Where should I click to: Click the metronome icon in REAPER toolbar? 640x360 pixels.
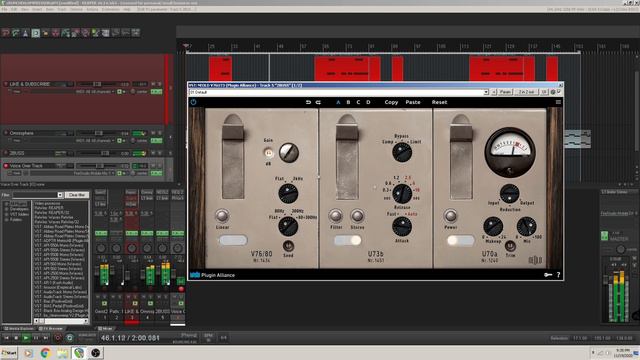25,33
